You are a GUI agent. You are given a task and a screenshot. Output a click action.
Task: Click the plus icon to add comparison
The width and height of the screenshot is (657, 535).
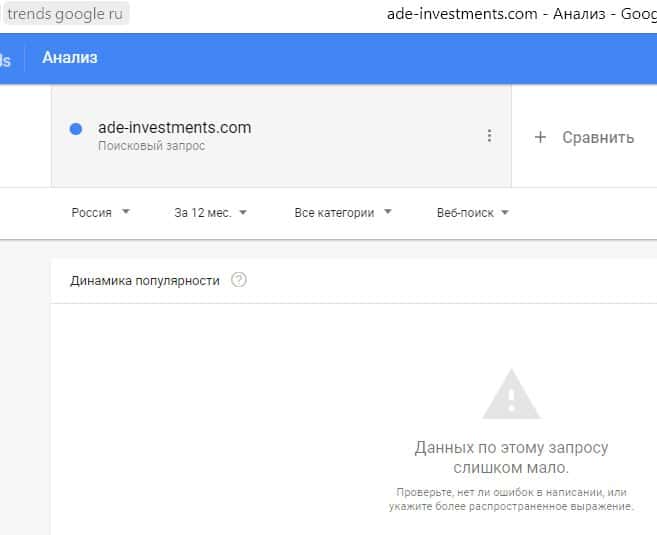click(x=540, y=137)
